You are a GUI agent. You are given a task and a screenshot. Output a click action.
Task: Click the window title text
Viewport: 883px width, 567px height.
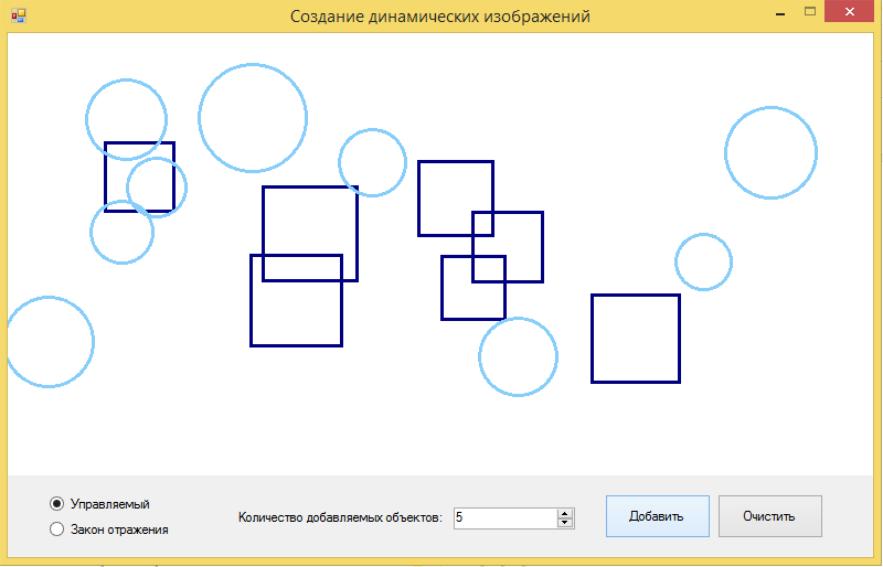click(440, 16)
